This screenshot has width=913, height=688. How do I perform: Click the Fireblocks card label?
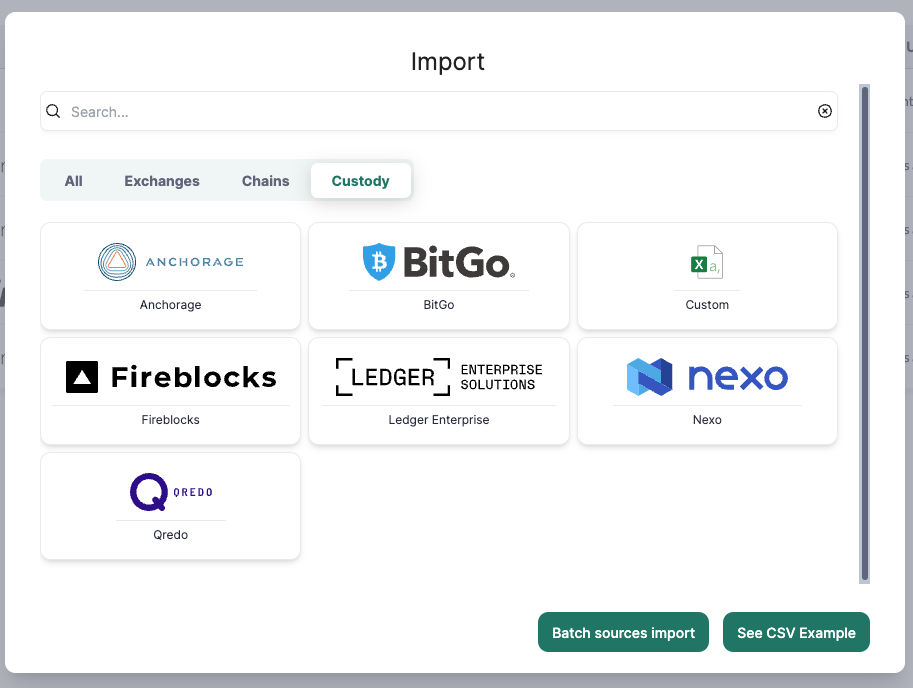click(171, 420)
